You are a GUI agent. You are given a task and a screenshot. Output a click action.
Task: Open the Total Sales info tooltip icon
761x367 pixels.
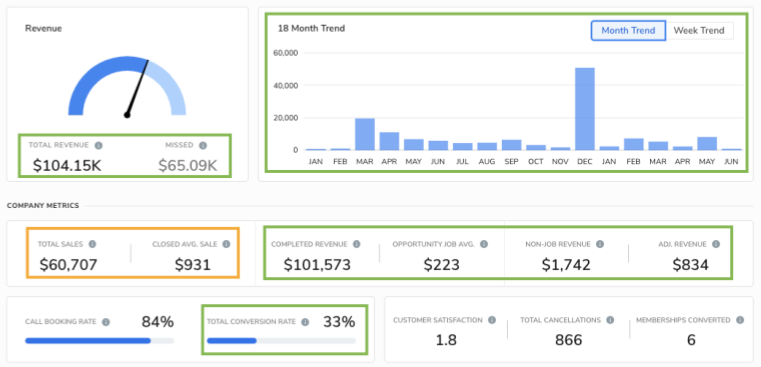tap(92, 244)
